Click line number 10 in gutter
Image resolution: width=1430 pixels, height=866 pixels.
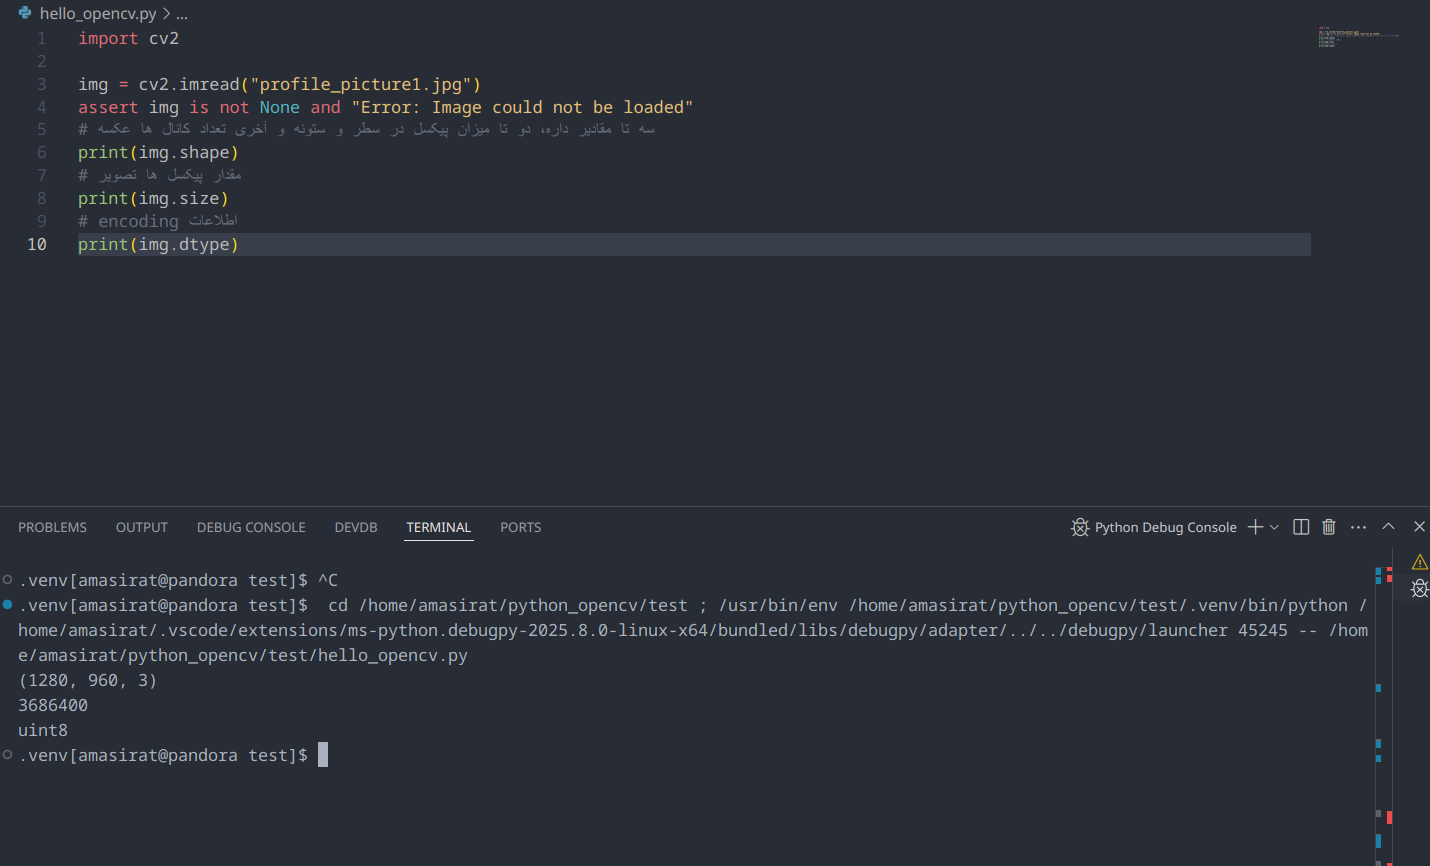pyautogui.click(x=37, y=244)
